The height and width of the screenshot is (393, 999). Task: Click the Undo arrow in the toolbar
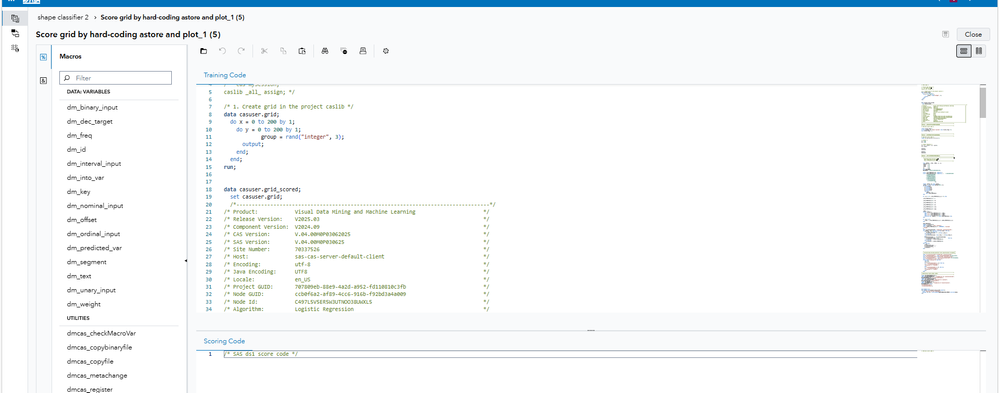222,51
